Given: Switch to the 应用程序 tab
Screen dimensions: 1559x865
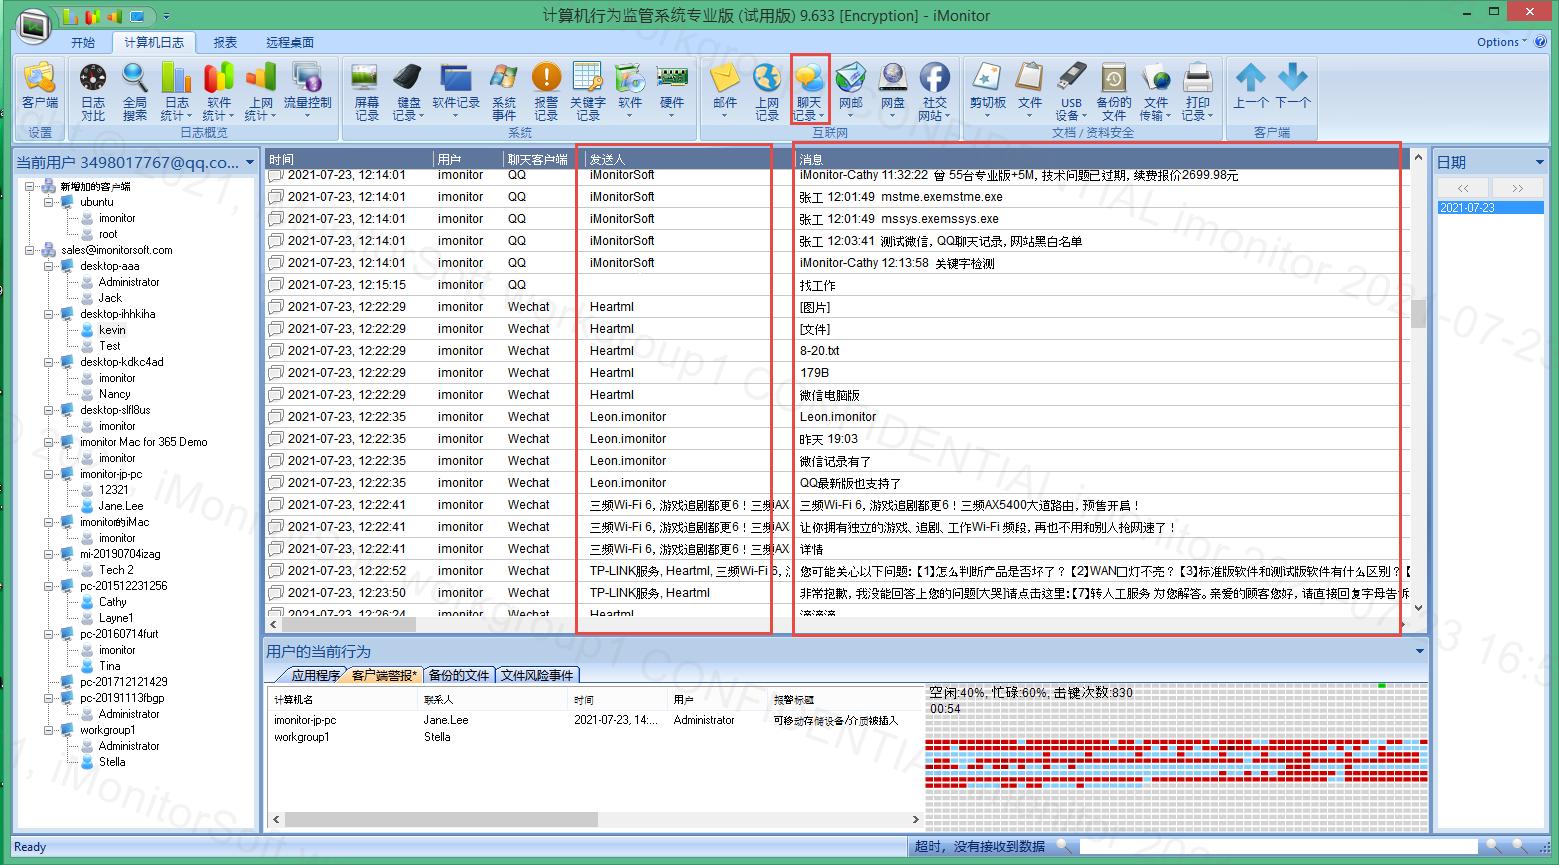Looking at the screenshot, I should point(314,676).
